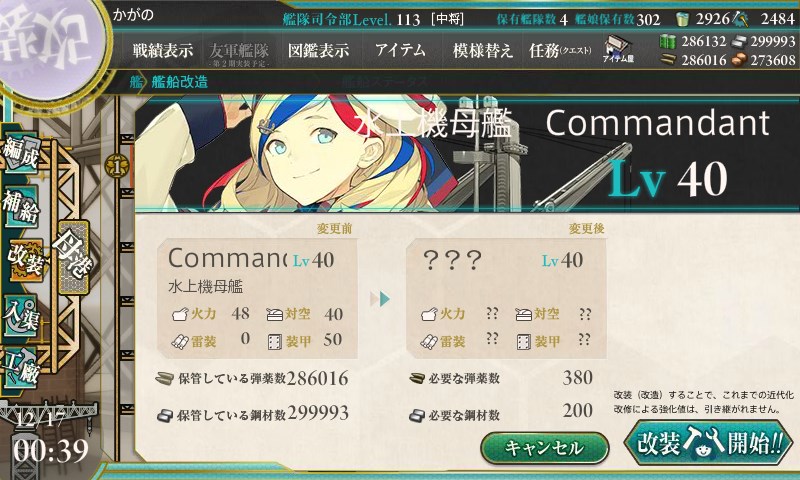Image resolution: width=800 pixels, height=480 pixels.
Task: Open the 改装 remodel sidebar icon
Action: click(24, 259)
